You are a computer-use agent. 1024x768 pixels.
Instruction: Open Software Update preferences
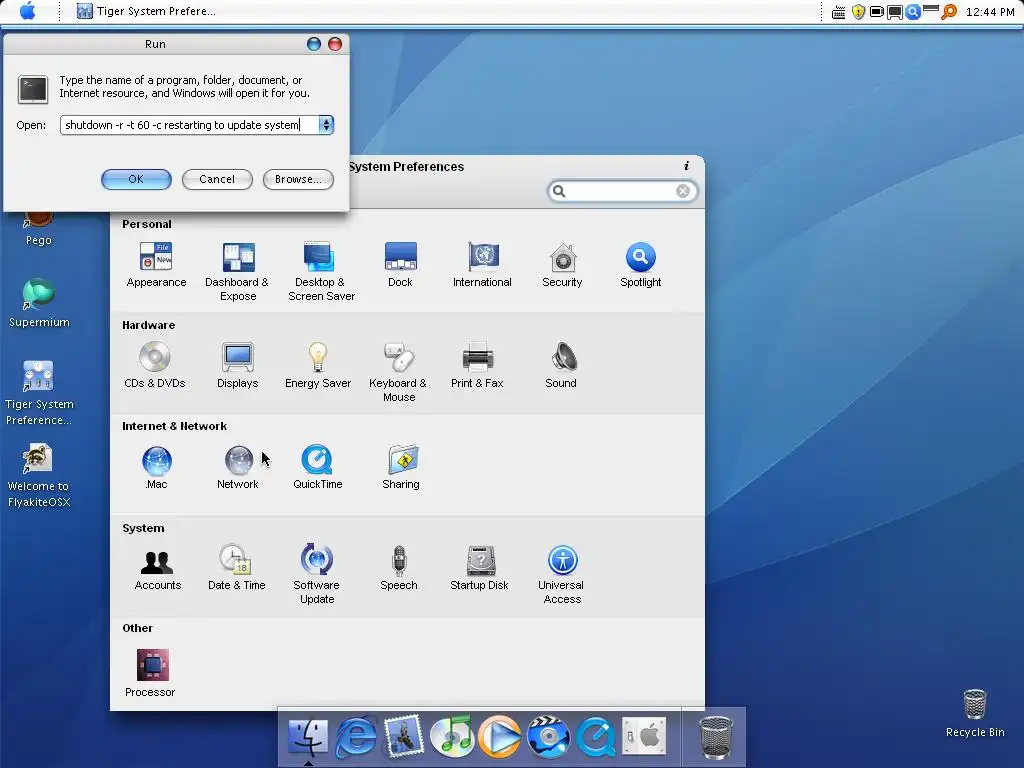coord(317,575)
